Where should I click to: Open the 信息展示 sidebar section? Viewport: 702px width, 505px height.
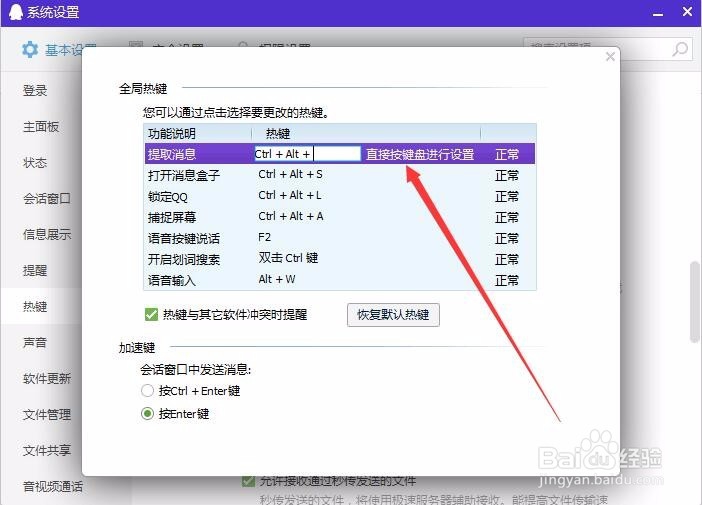pyautogui.click(x=47, y=234)
